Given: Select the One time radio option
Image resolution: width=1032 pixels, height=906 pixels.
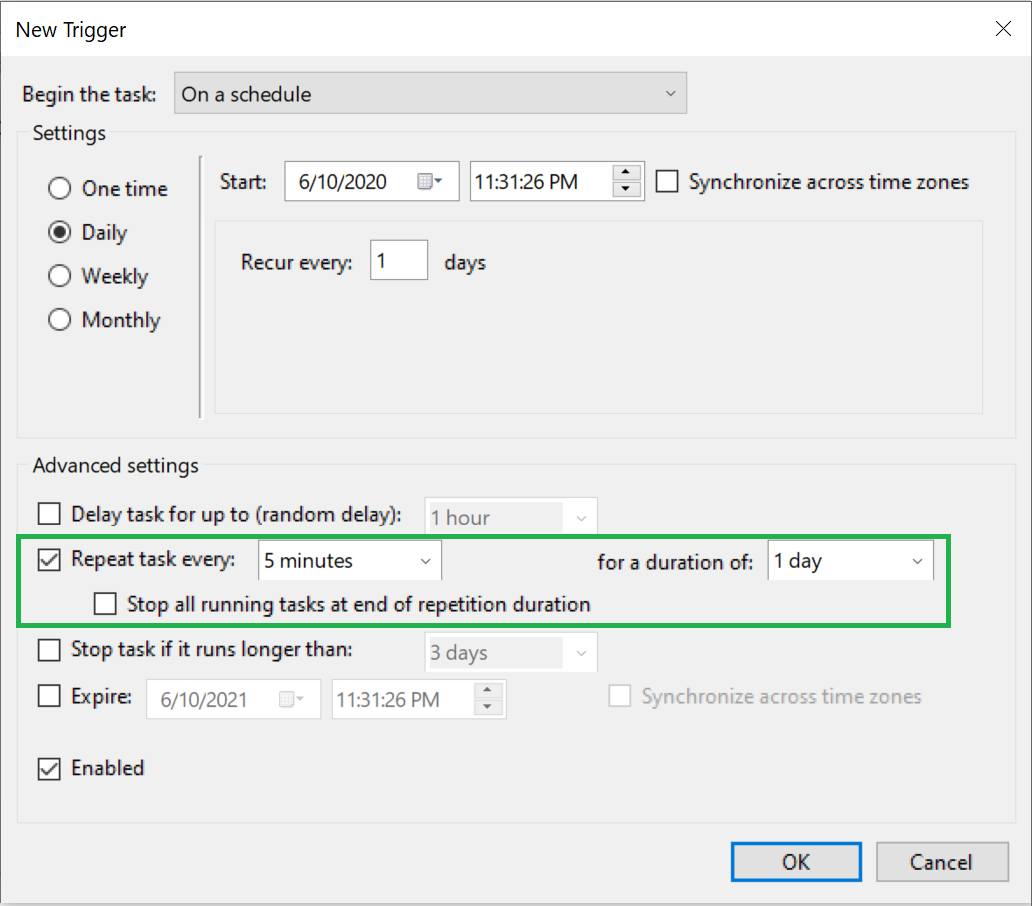Looking at the screenshot, I should [x=61, y=189].
